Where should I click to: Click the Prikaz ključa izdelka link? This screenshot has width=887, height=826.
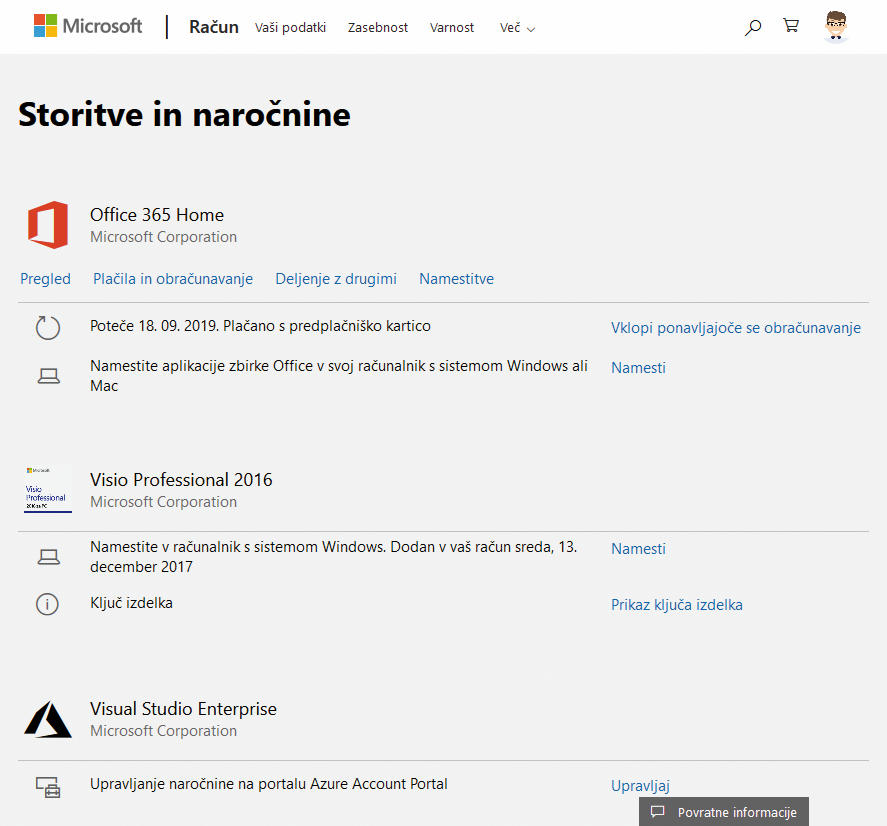[677, 605]
